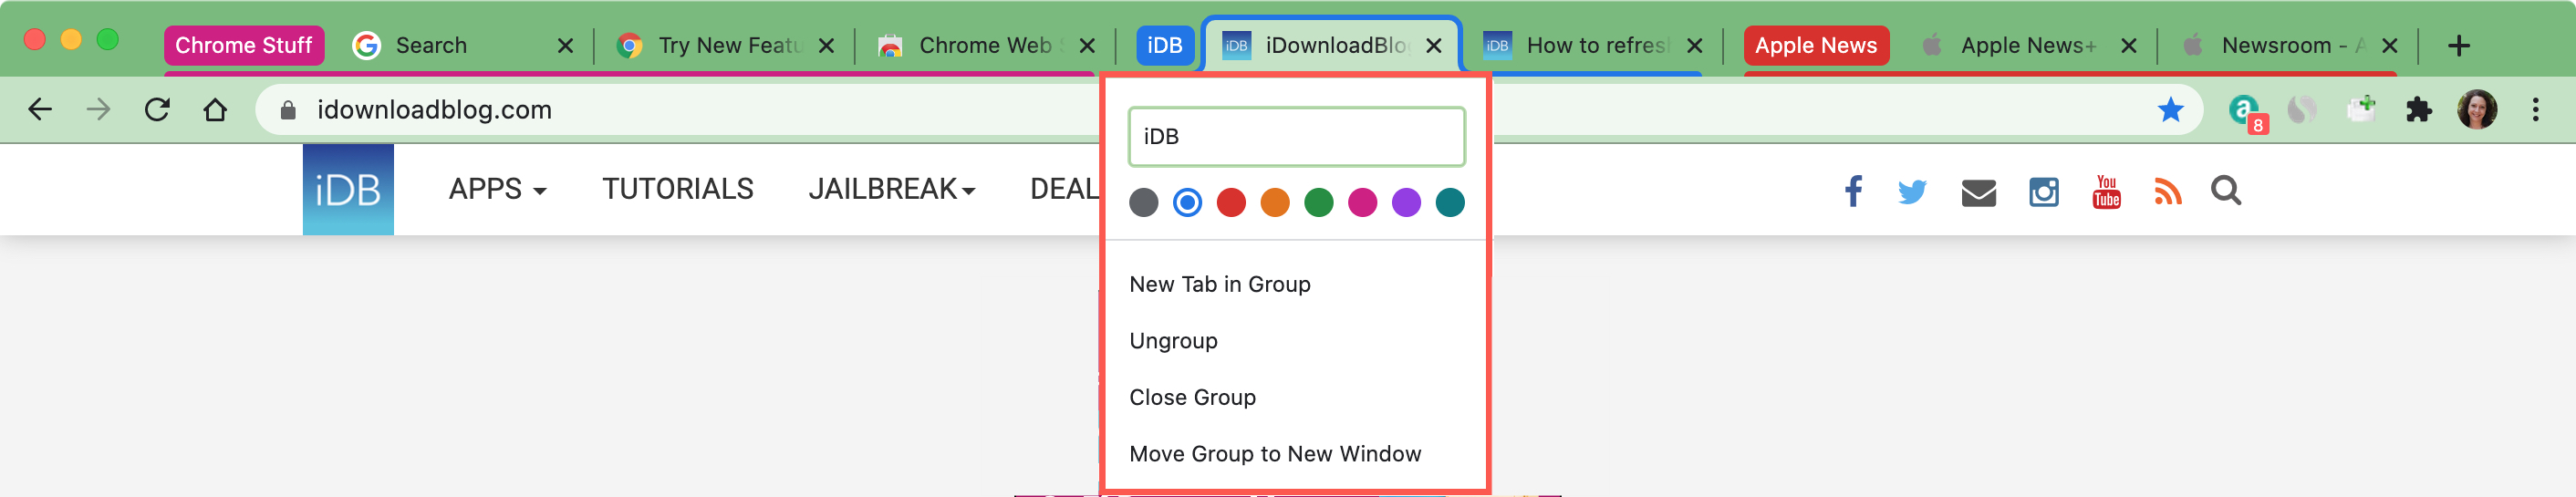Go back to the previous page
Viewport: 2576px width, 497px height.
[x=40, y=109]
